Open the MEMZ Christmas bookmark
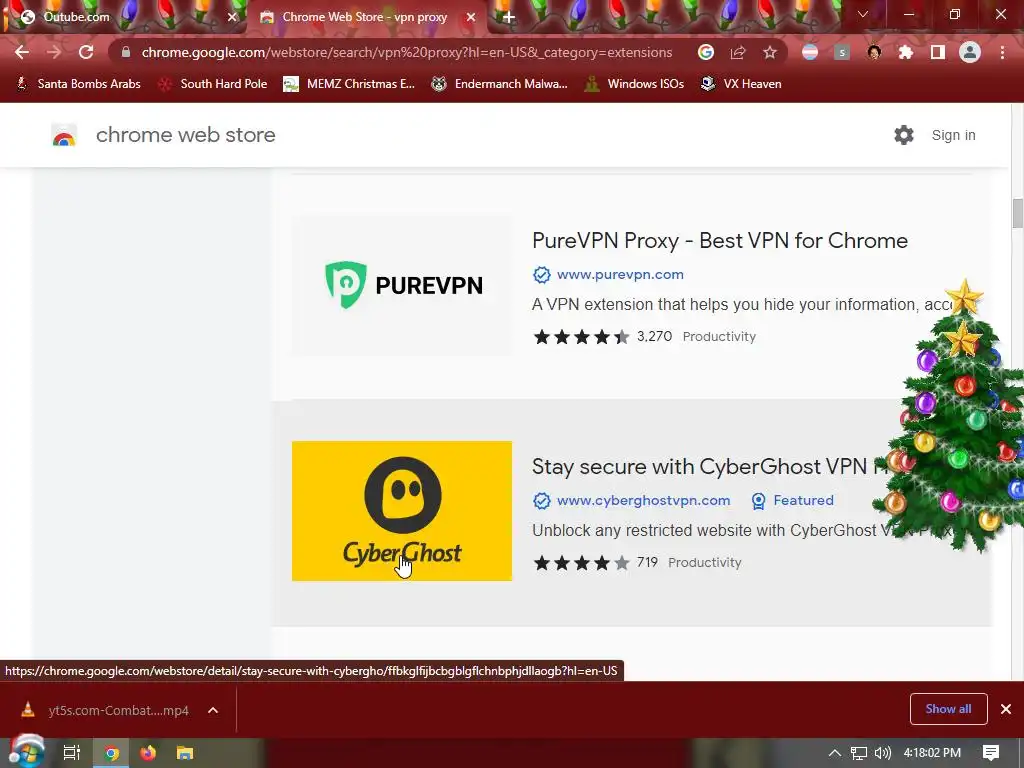Screen dimensions: 1024x768 tap(349, 84)
